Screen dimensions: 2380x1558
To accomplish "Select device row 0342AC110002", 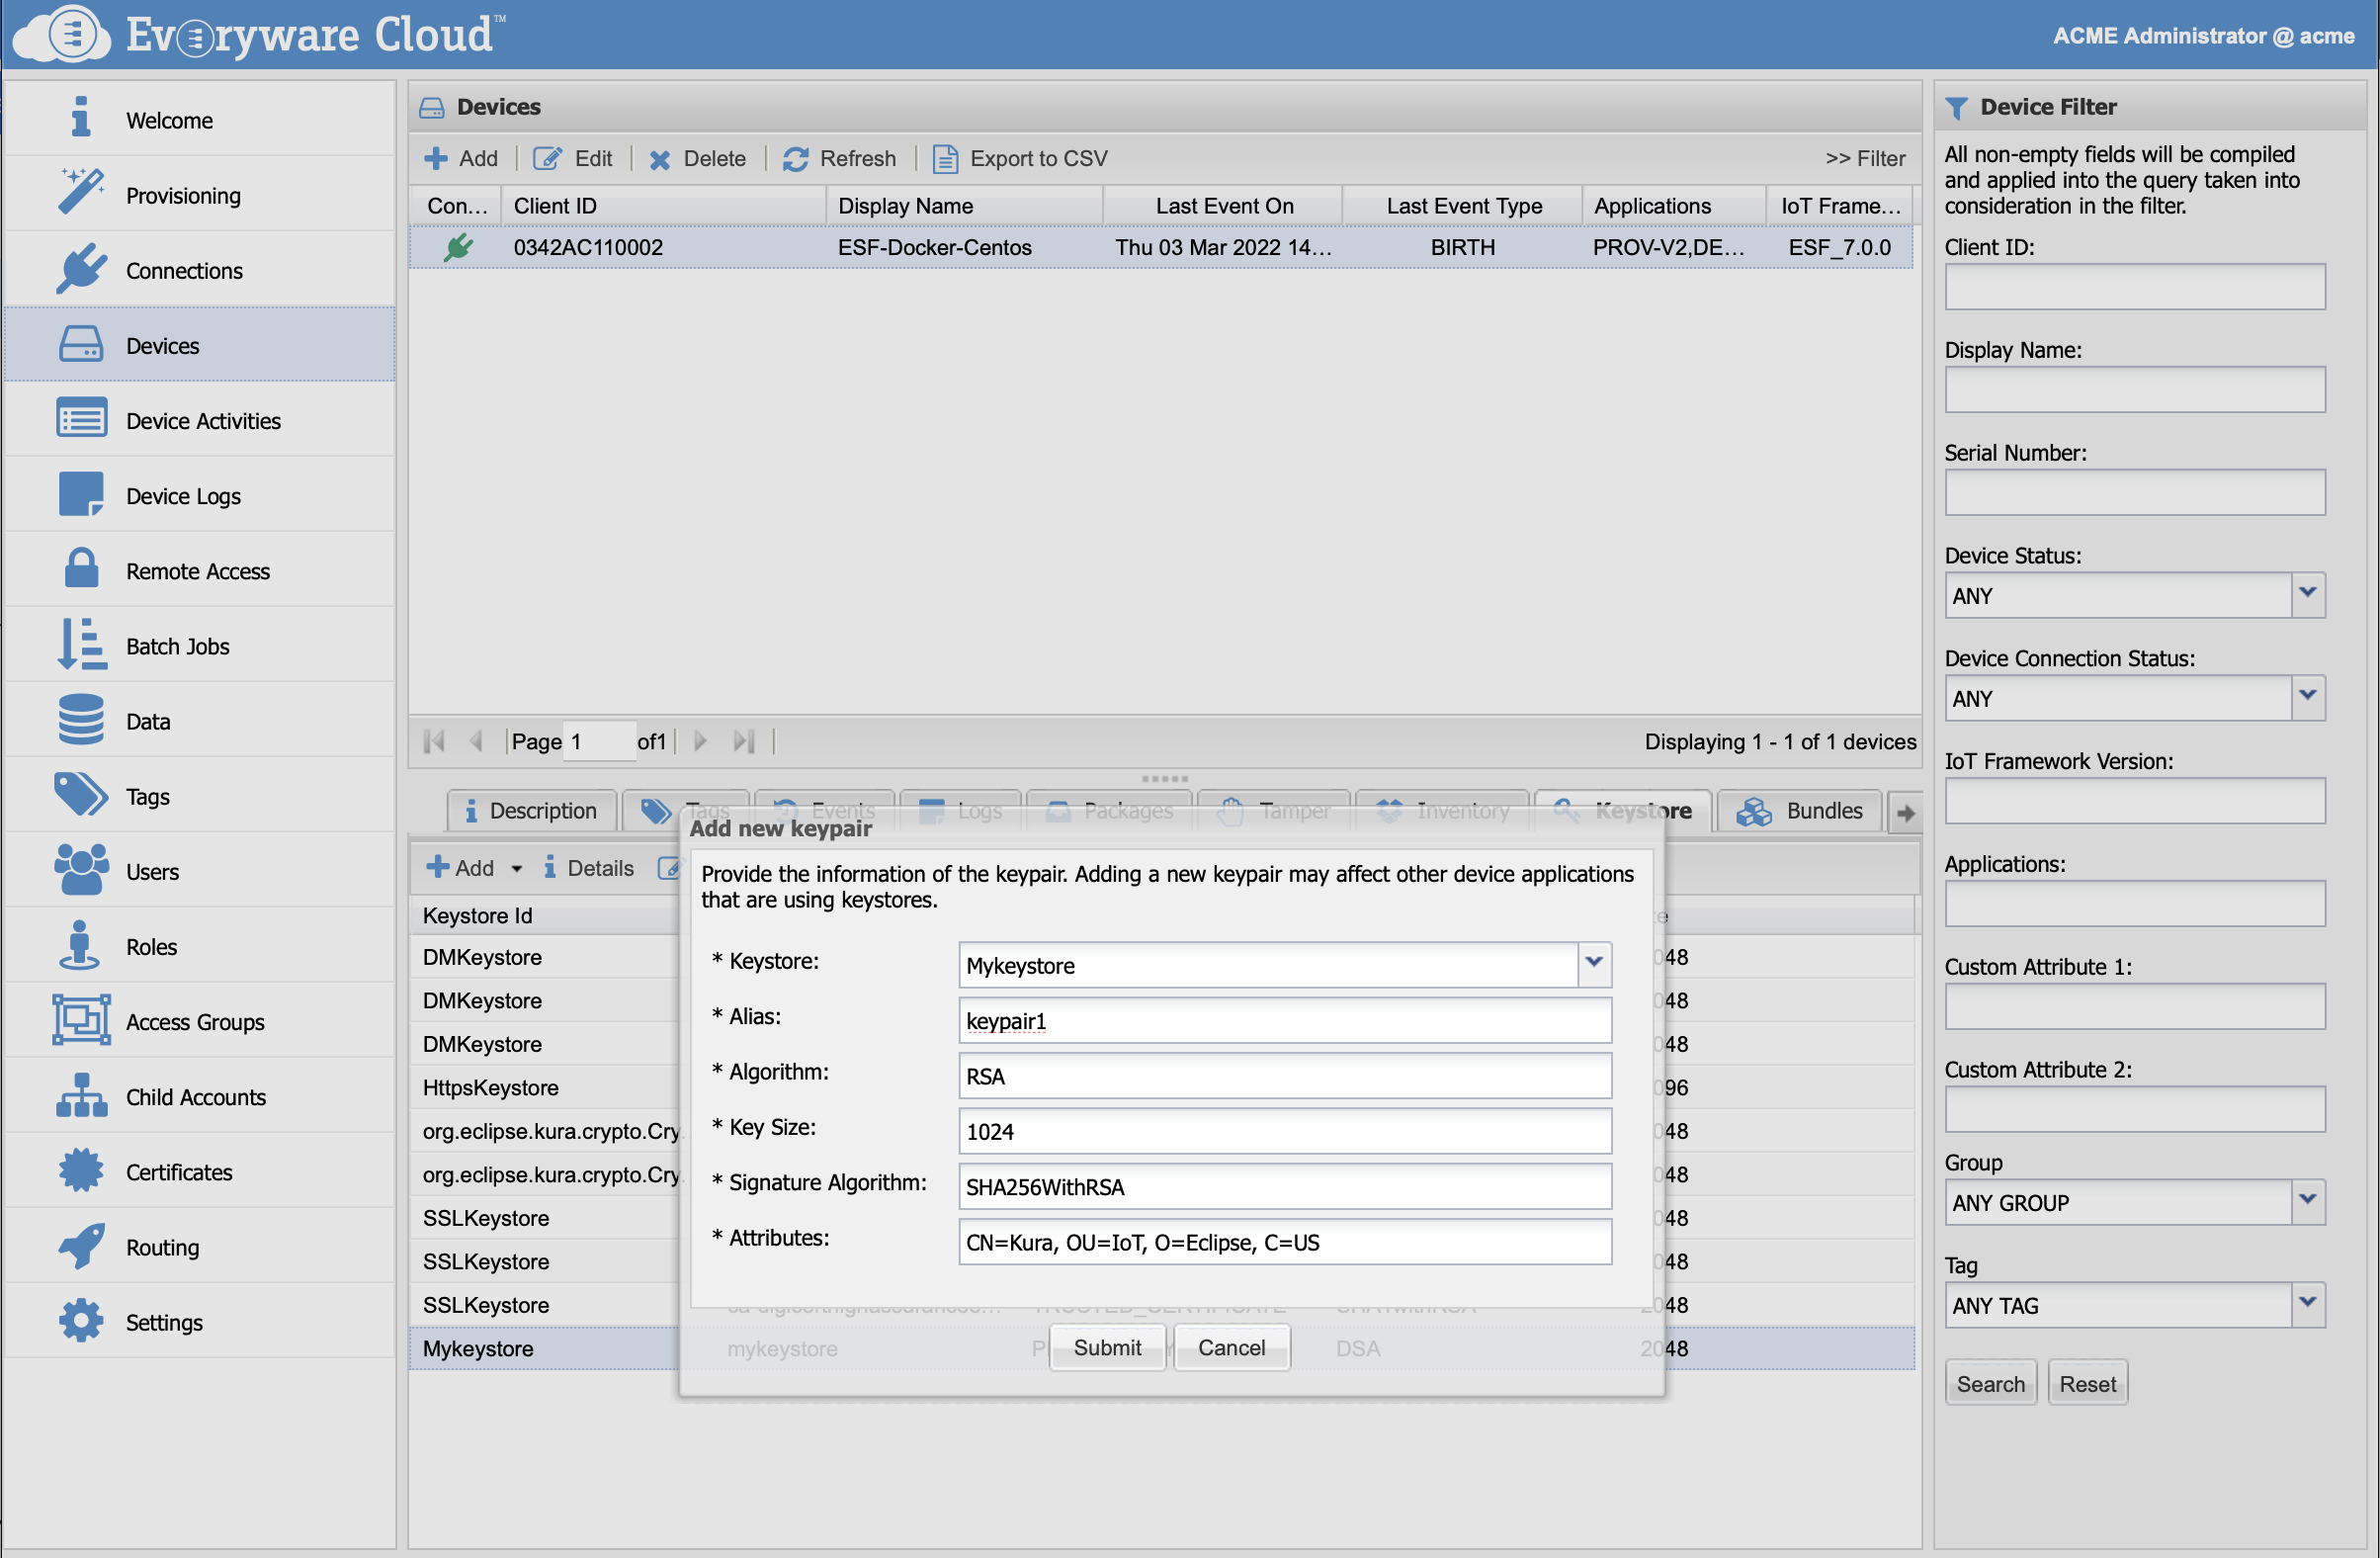I will (1161, 247).
